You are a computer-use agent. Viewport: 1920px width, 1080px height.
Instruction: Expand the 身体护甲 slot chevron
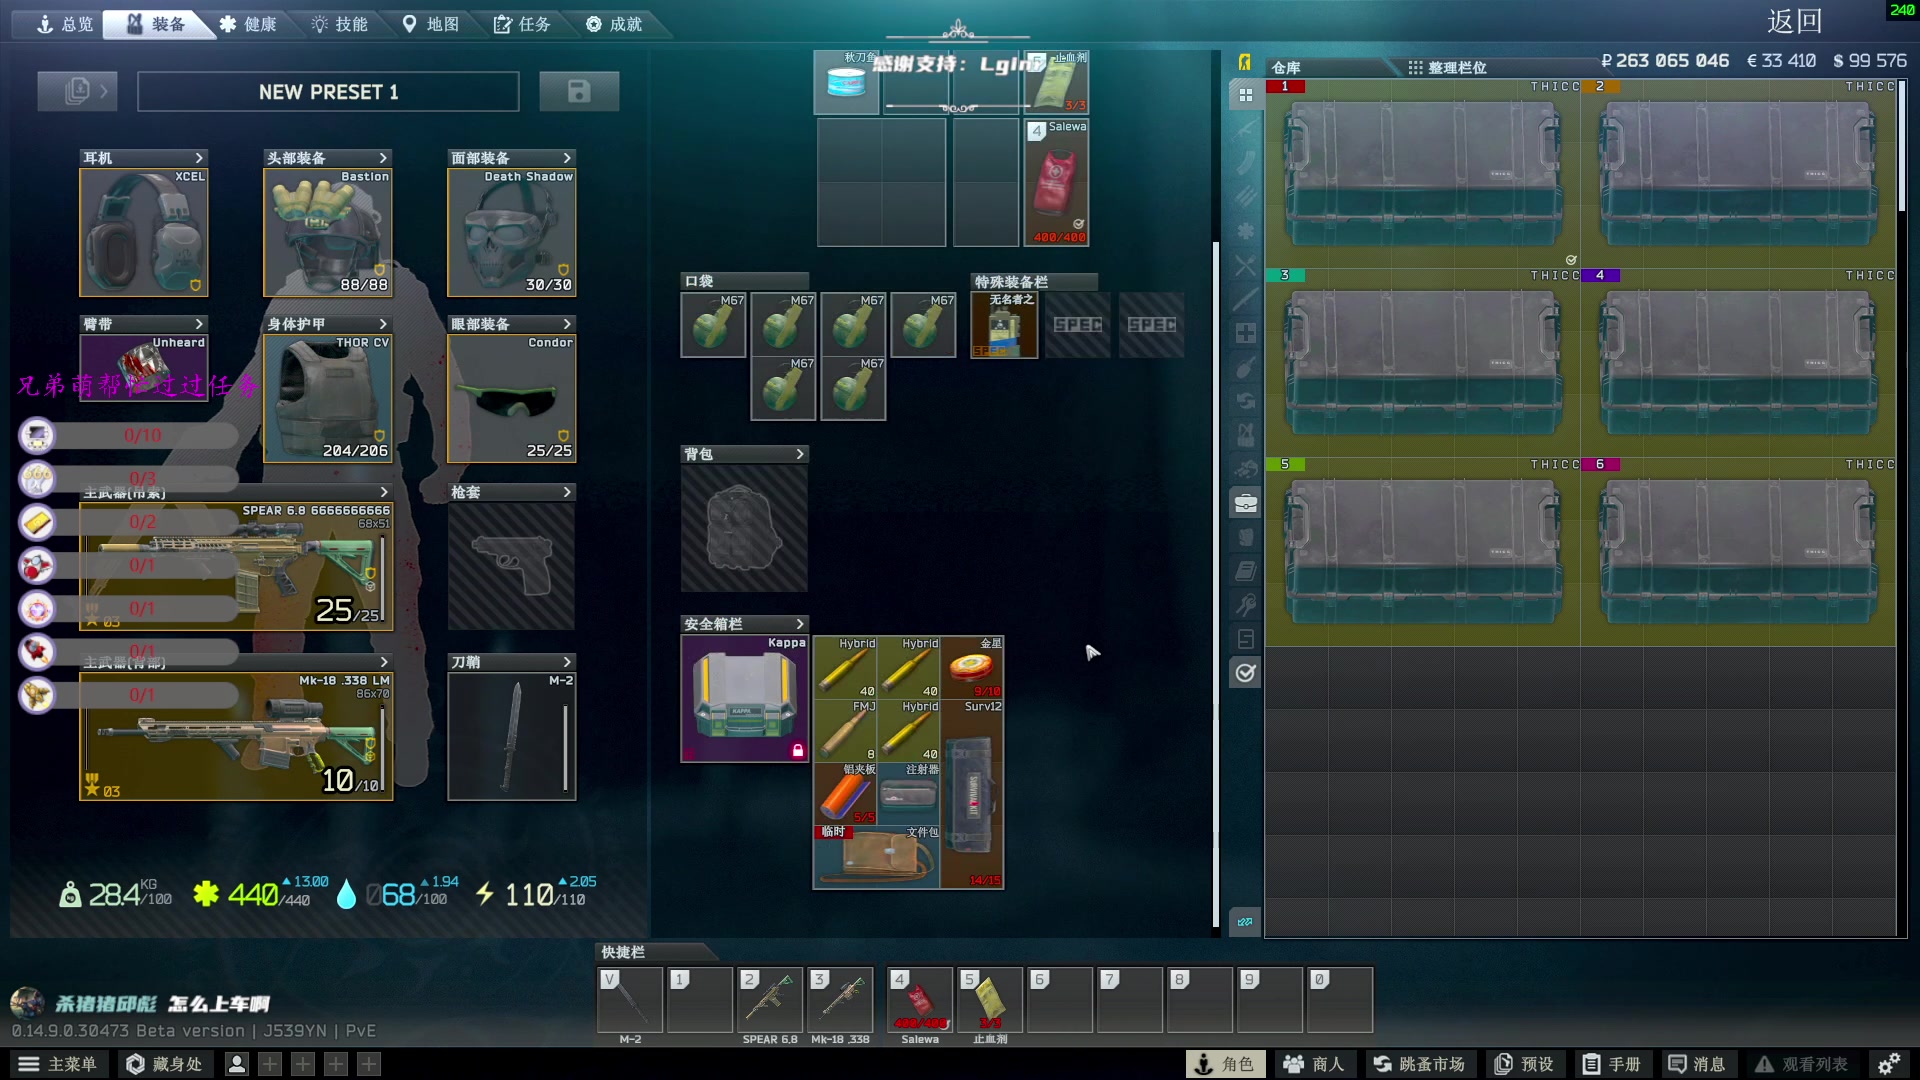tap(383, 324)
